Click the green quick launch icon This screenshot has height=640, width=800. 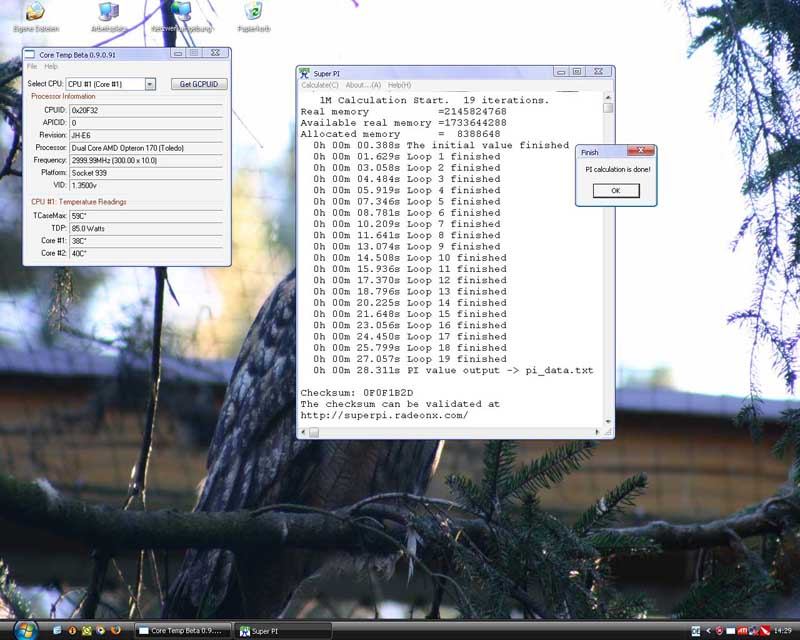click(87, 630)
